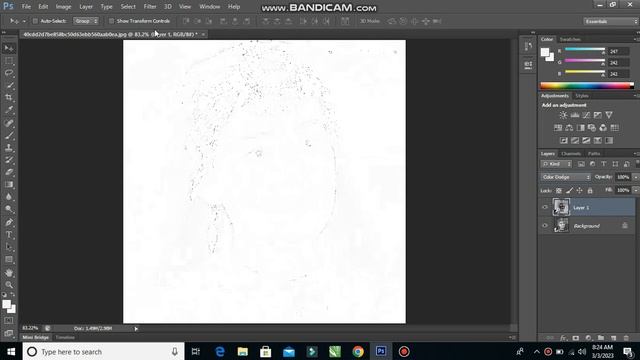Image resolution: width=640 pixels, height=360 pixels.
Task: Select the Background layer
Action: (x=587, y=226)
